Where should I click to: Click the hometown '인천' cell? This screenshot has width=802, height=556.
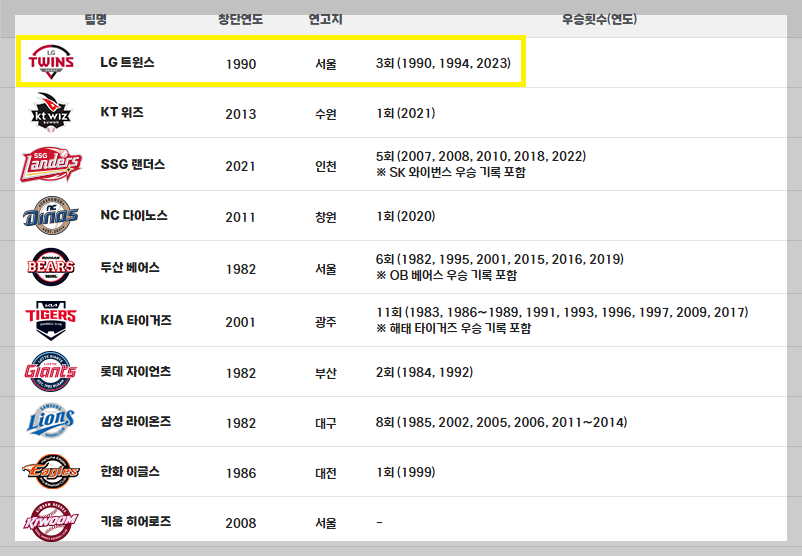326,166
